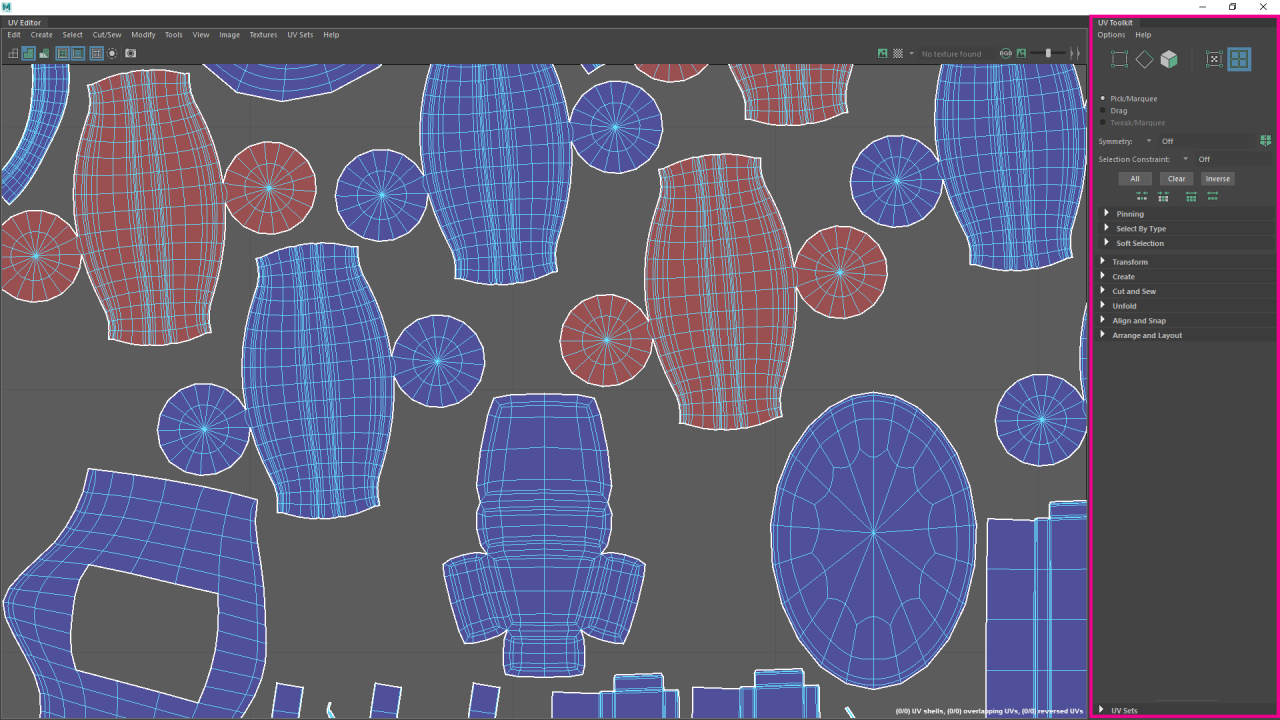Toggle the checkerboard texture display icon
This screenshot has width=1280, height=720.
[x=898, y=53]
